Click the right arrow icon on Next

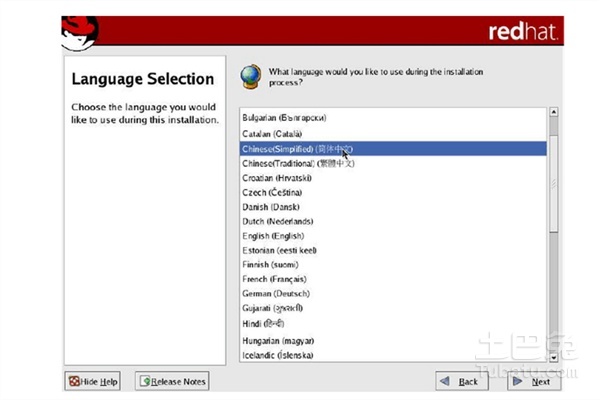517,381
